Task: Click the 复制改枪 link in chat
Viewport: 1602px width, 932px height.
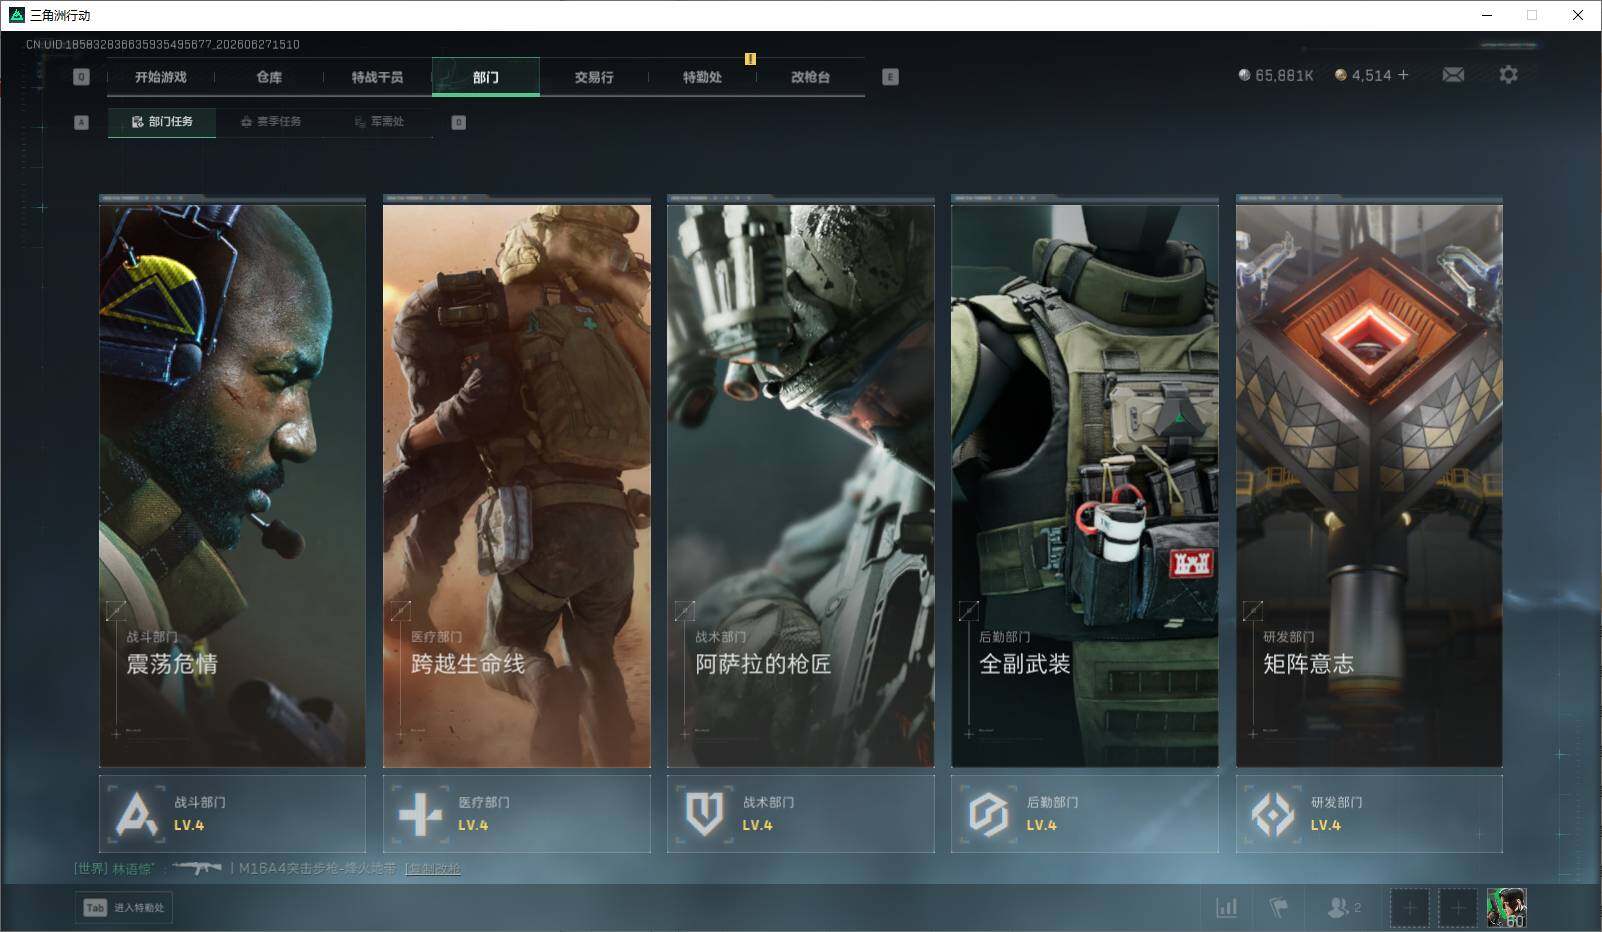Action: pos(434,868)
